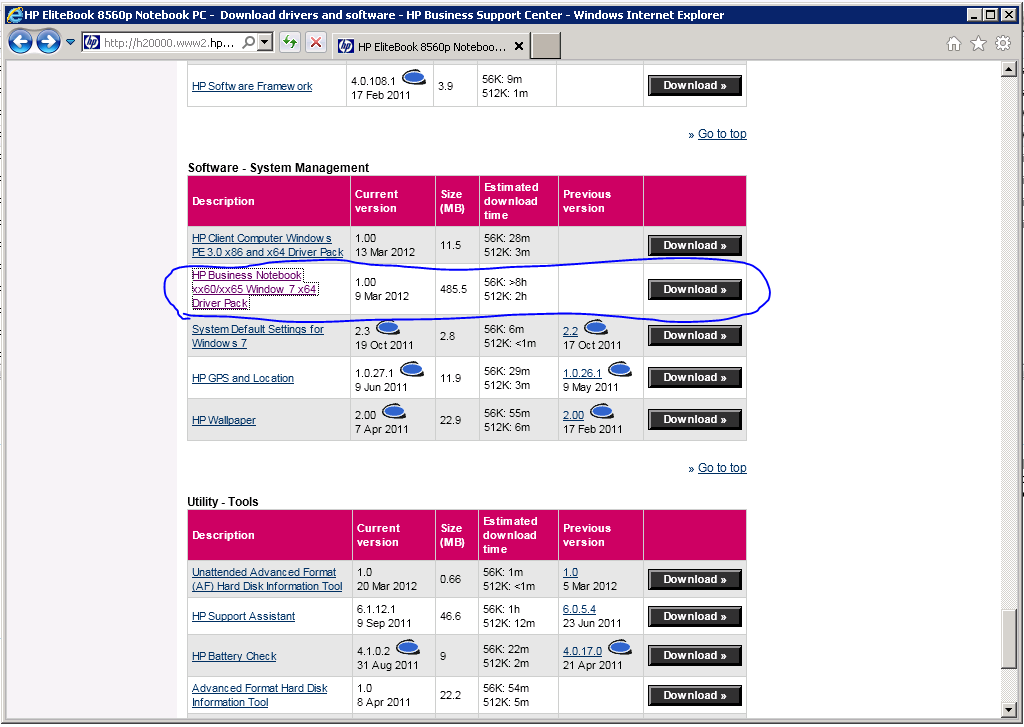This screenshot has height=727, width=1024.
Task: Click info icon beside version 4.1.0.2
Action: point(408,648)
